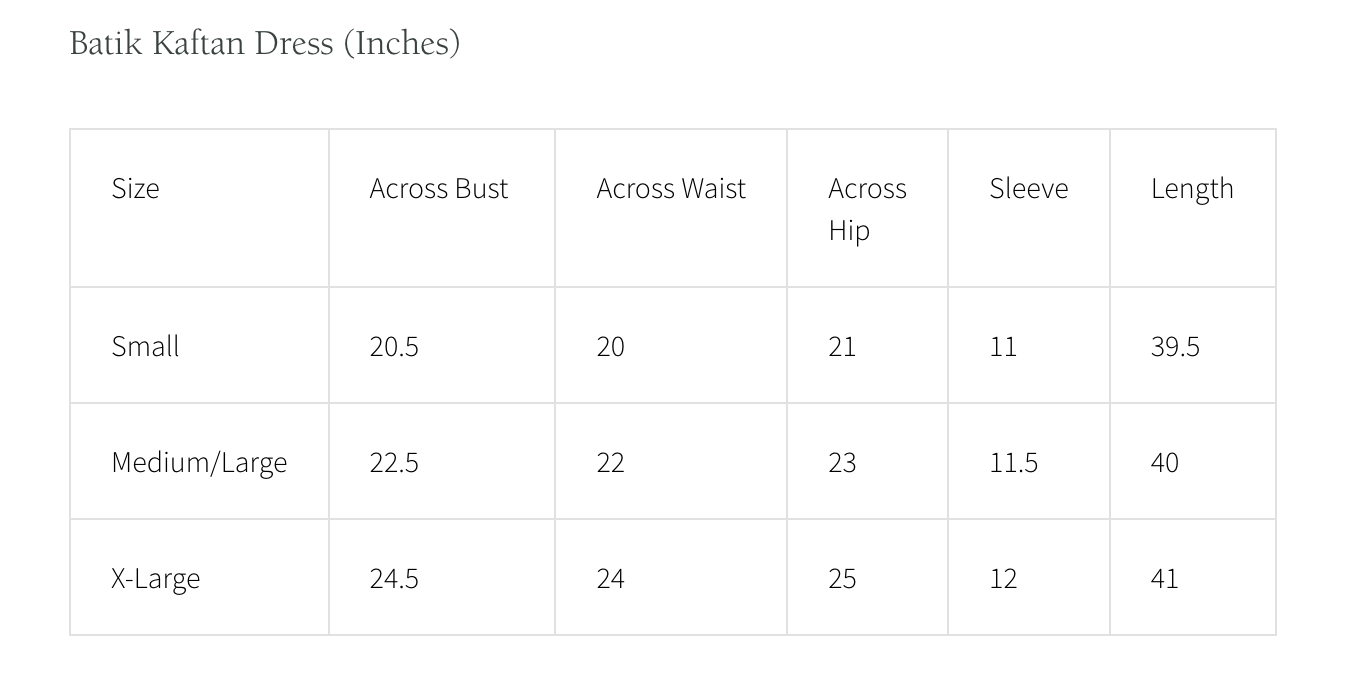1366x682 pixels.
Task: Click the Length column header
Action: (x=1192, y=189)
